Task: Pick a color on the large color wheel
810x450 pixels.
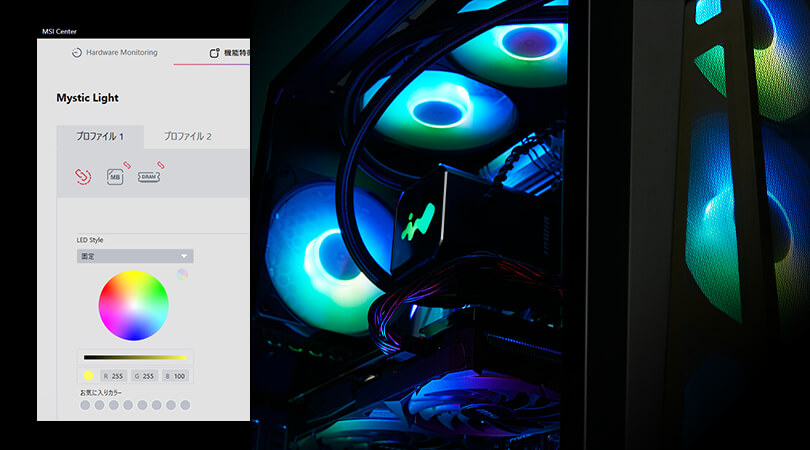Action: tap(133, 306)
